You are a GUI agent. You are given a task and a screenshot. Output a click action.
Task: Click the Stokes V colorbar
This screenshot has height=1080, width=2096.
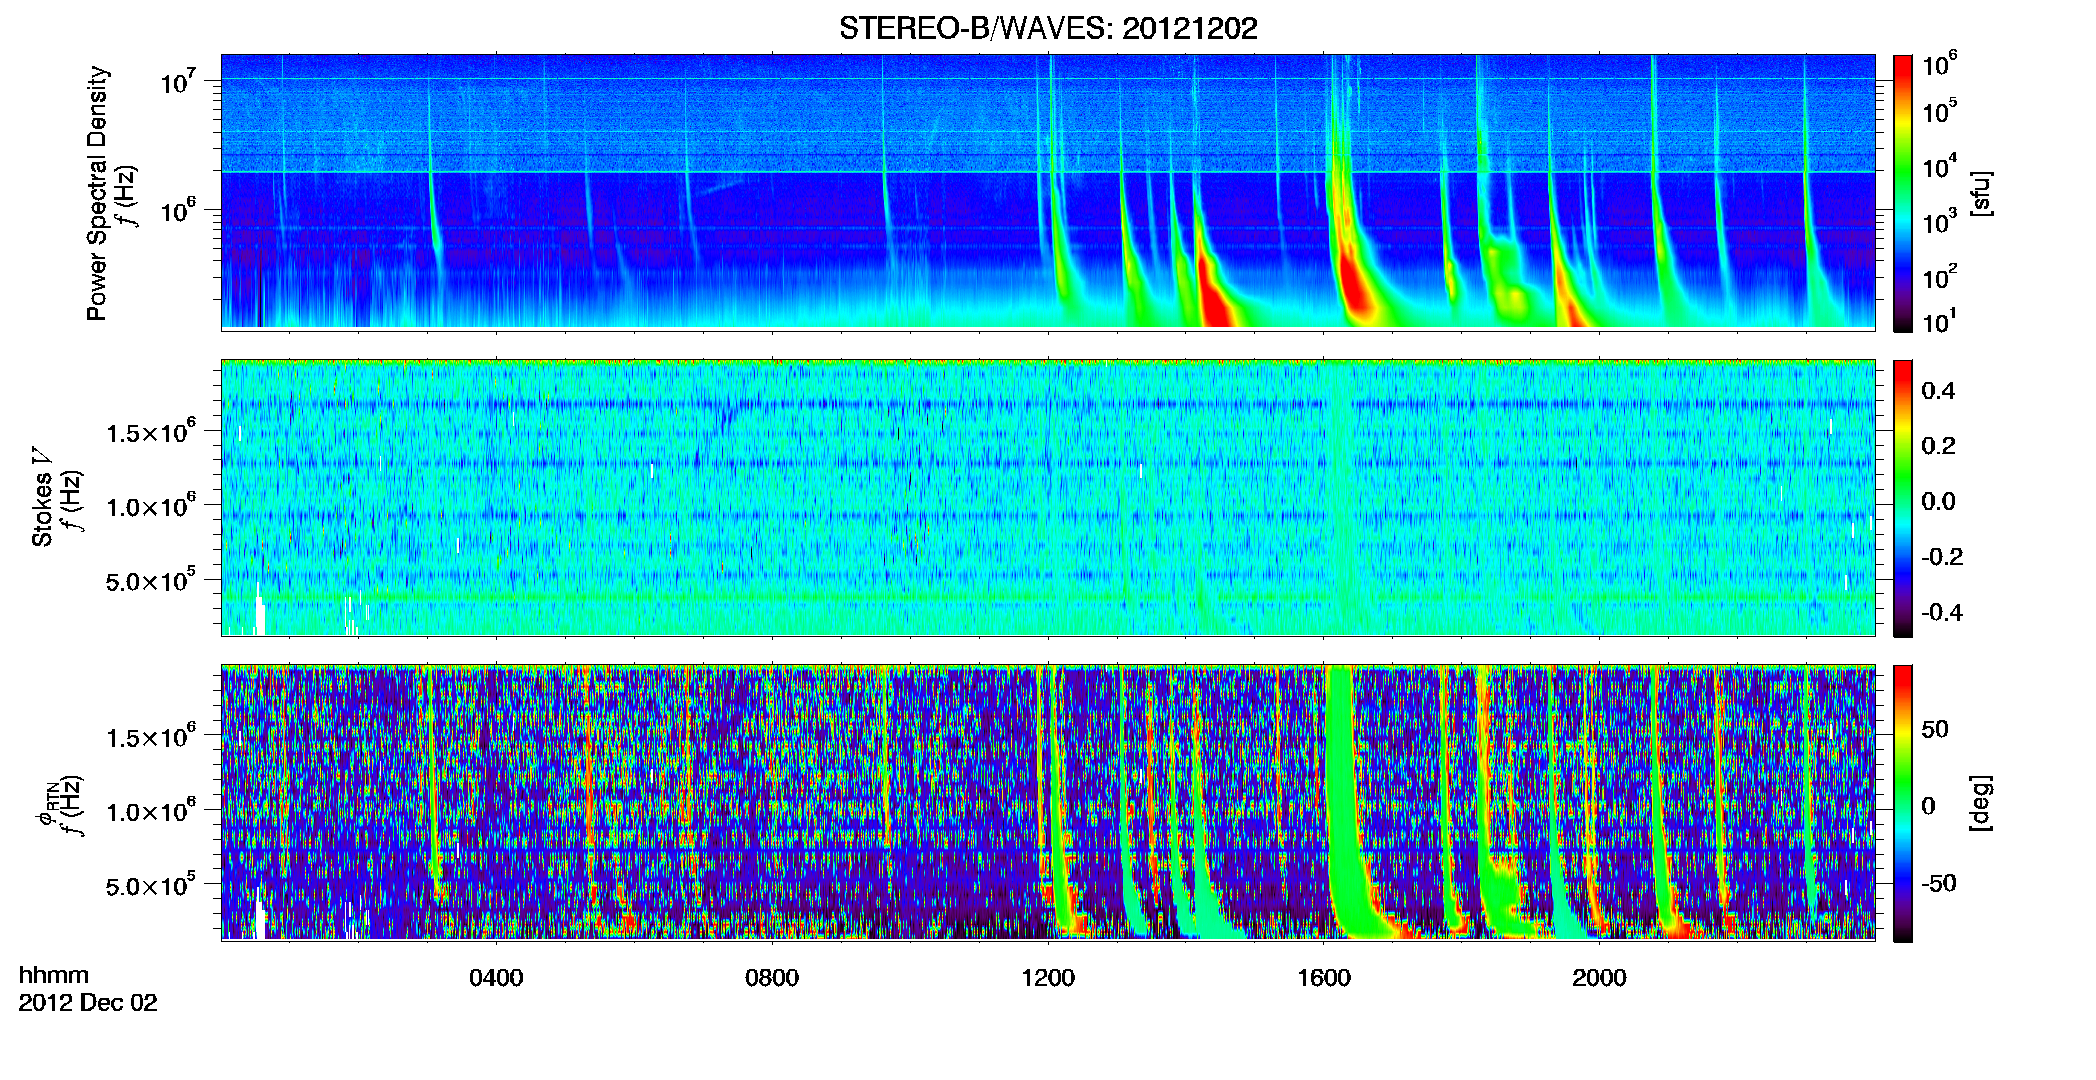click(1903, 498)
